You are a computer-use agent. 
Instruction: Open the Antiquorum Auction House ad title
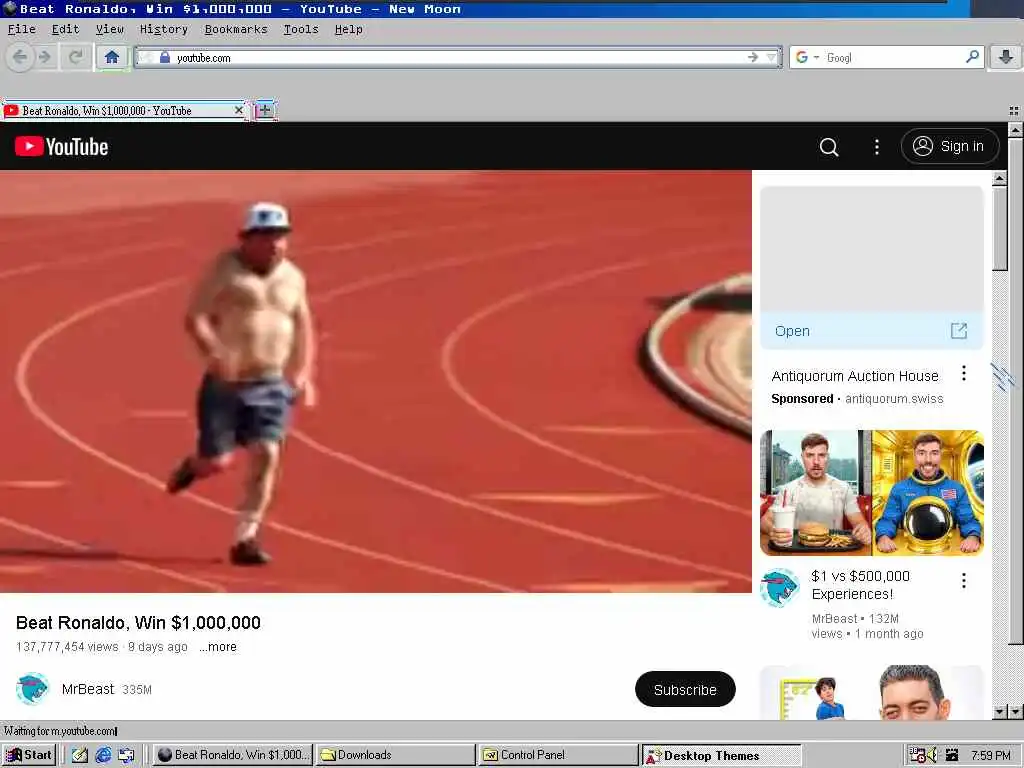coord(855,376)
